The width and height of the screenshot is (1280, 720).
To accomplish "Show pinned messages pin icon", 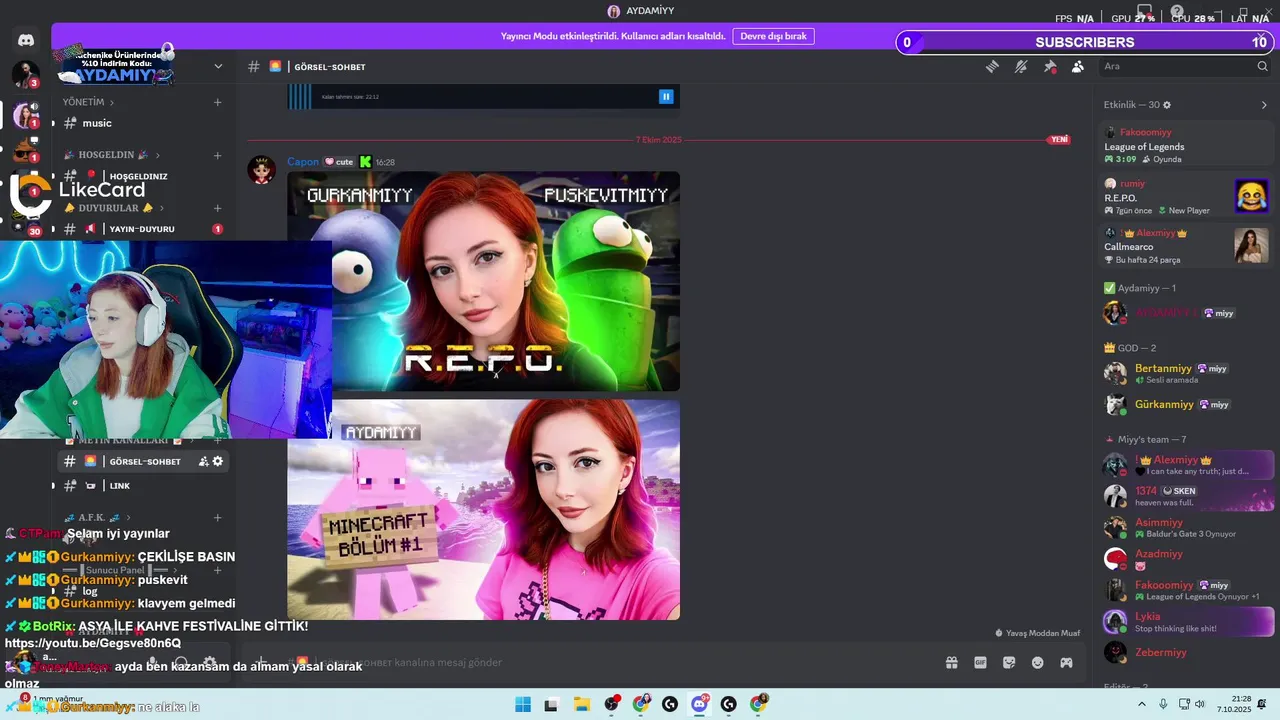I will [1050, 66].
